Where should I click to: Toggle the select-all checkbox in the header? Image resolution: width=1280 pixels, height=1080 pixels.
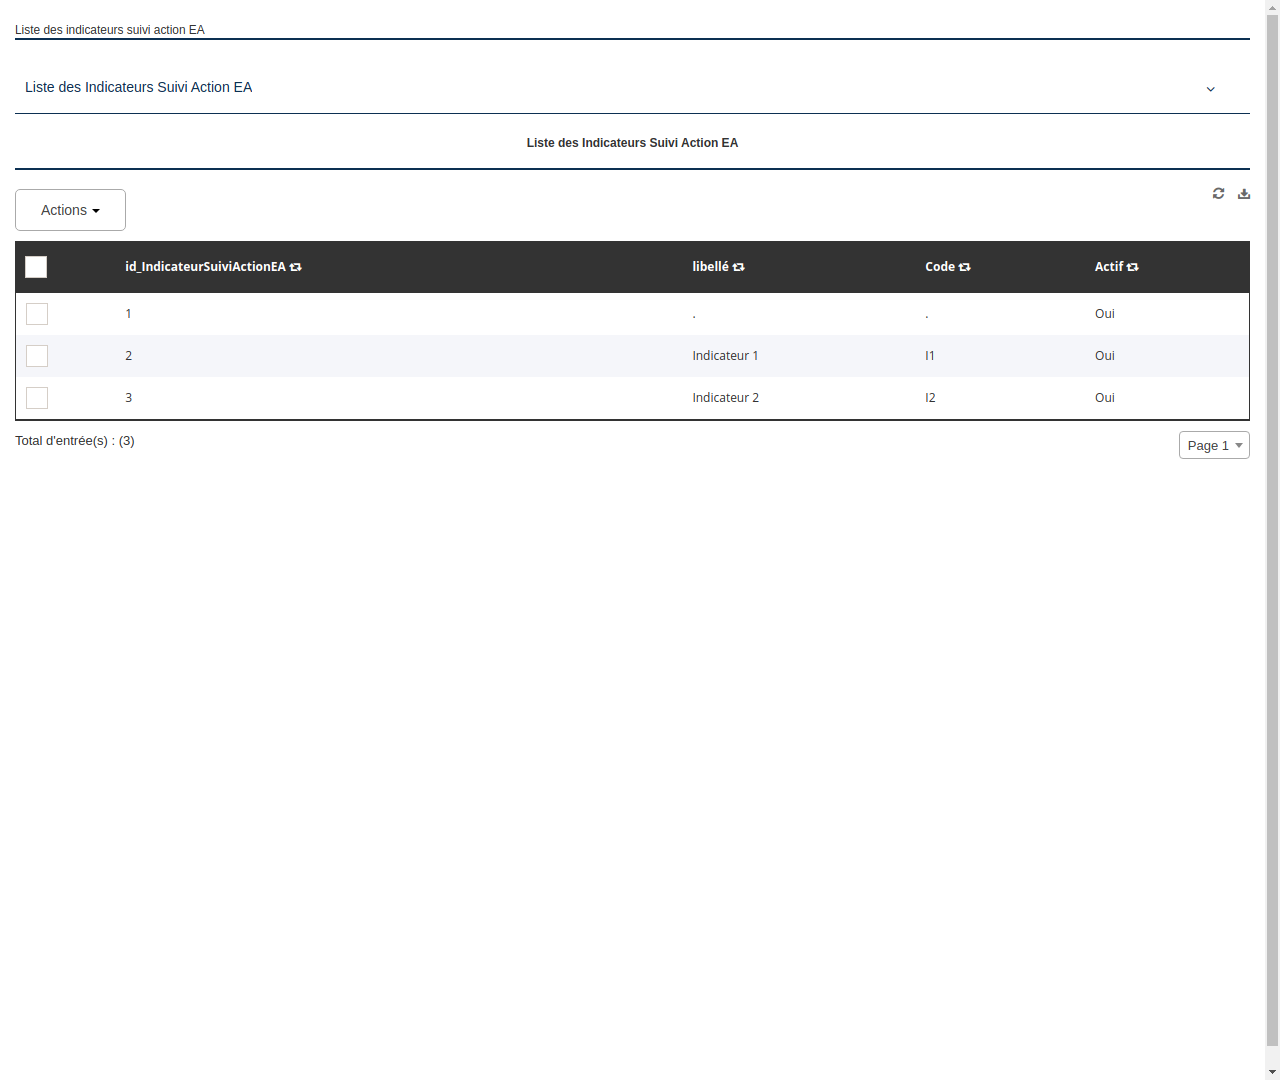coord(36,267)
